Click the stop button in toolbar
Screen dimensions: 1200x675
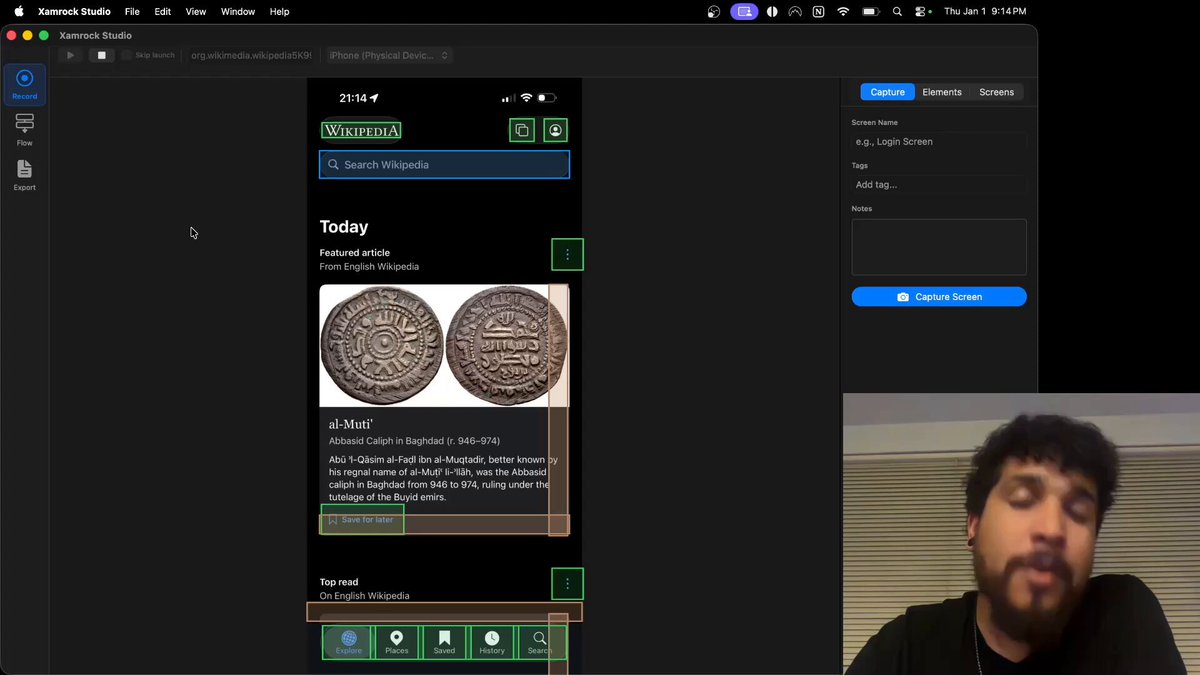(x=101, y=55)
